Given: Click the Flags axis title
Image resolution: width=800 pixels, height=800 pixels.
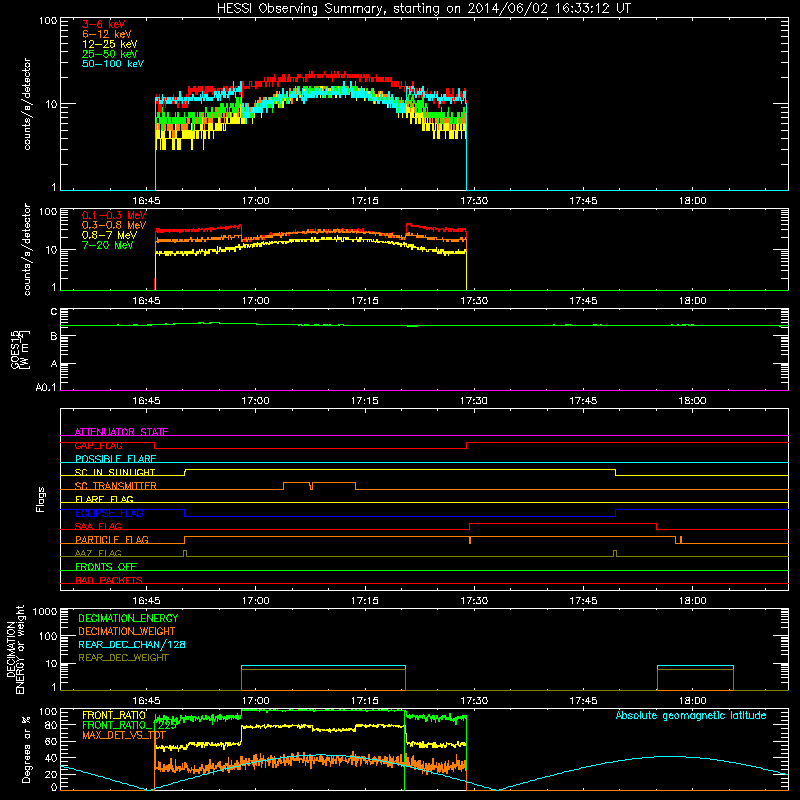Looking at the screenshot, I should coord(41,500).
